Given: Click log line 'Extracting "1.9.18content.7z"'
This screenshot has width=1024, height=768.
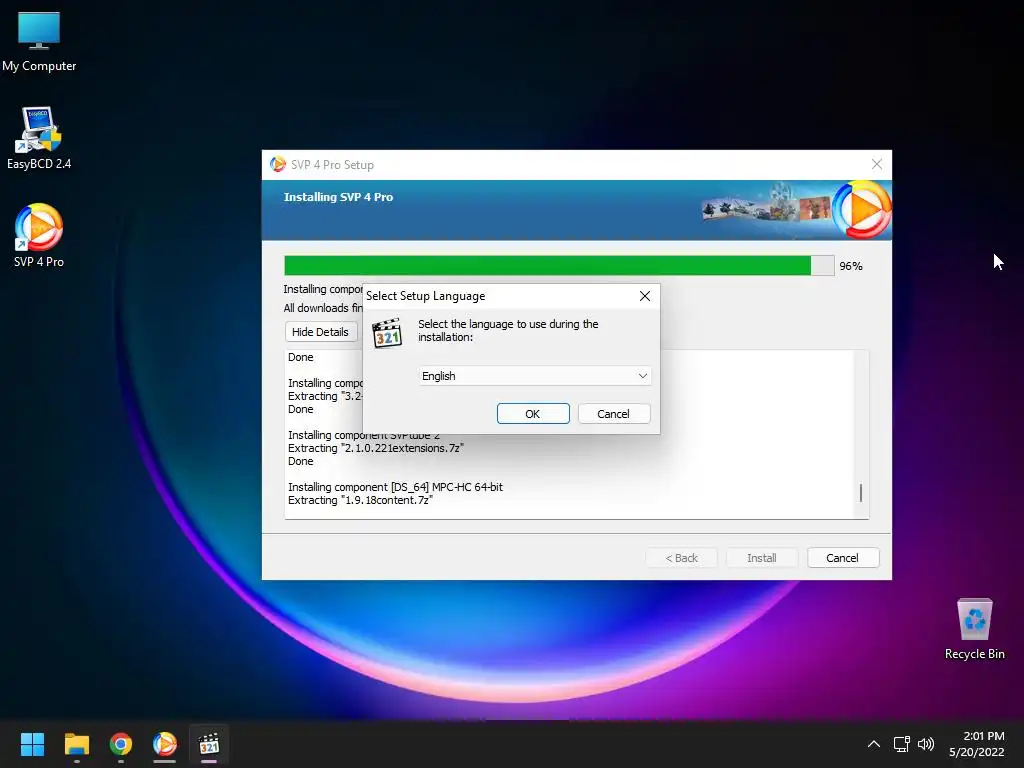Looking at the screenshot, I should point(360,500).
